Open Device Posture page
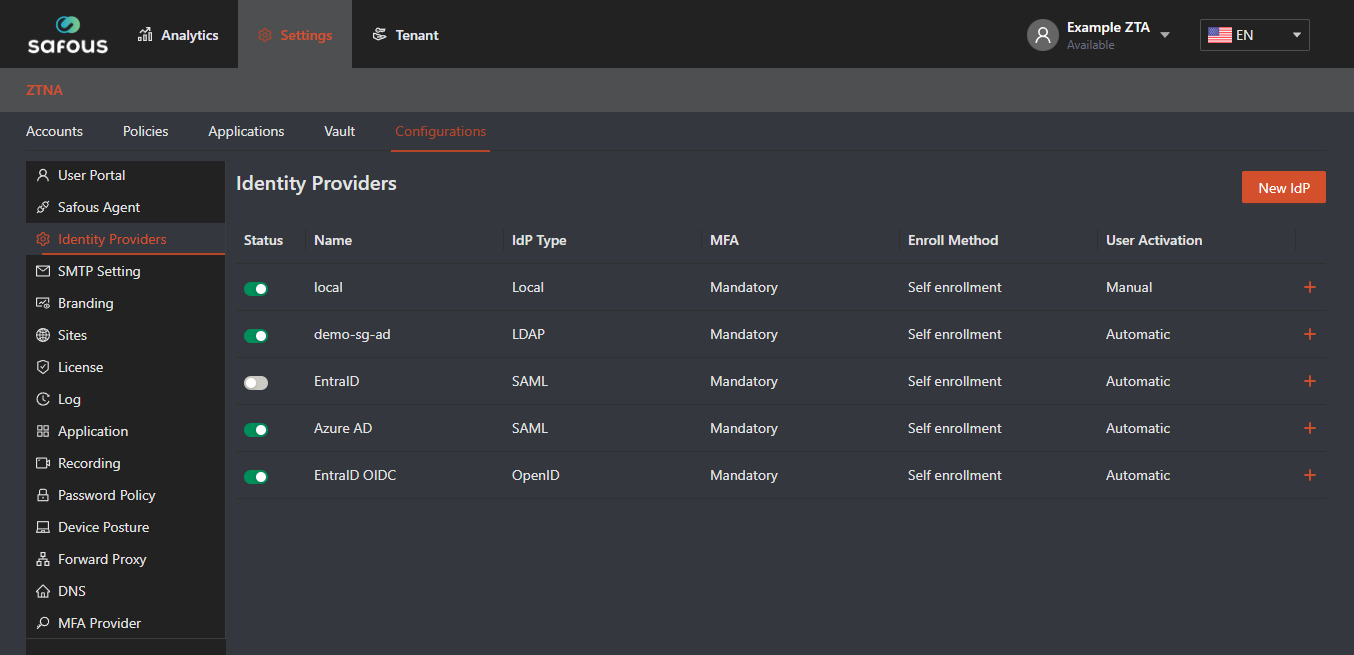The width and height of the screenshot is (1354, 655). coord(125,527)
